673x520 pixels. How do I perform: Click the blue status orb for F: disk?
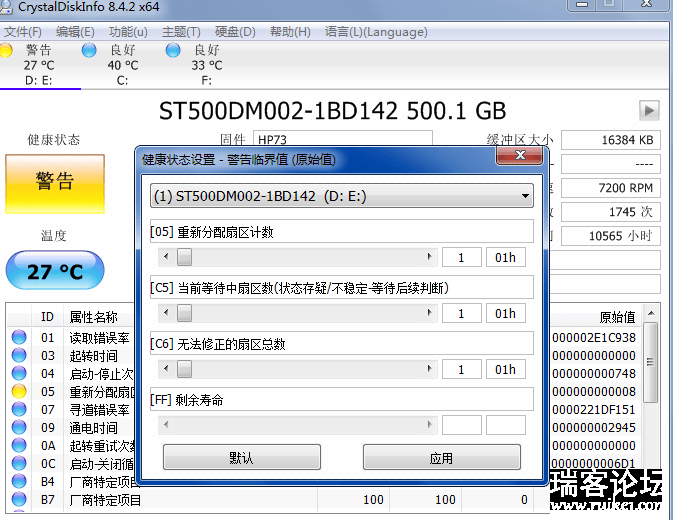[173, 50]
